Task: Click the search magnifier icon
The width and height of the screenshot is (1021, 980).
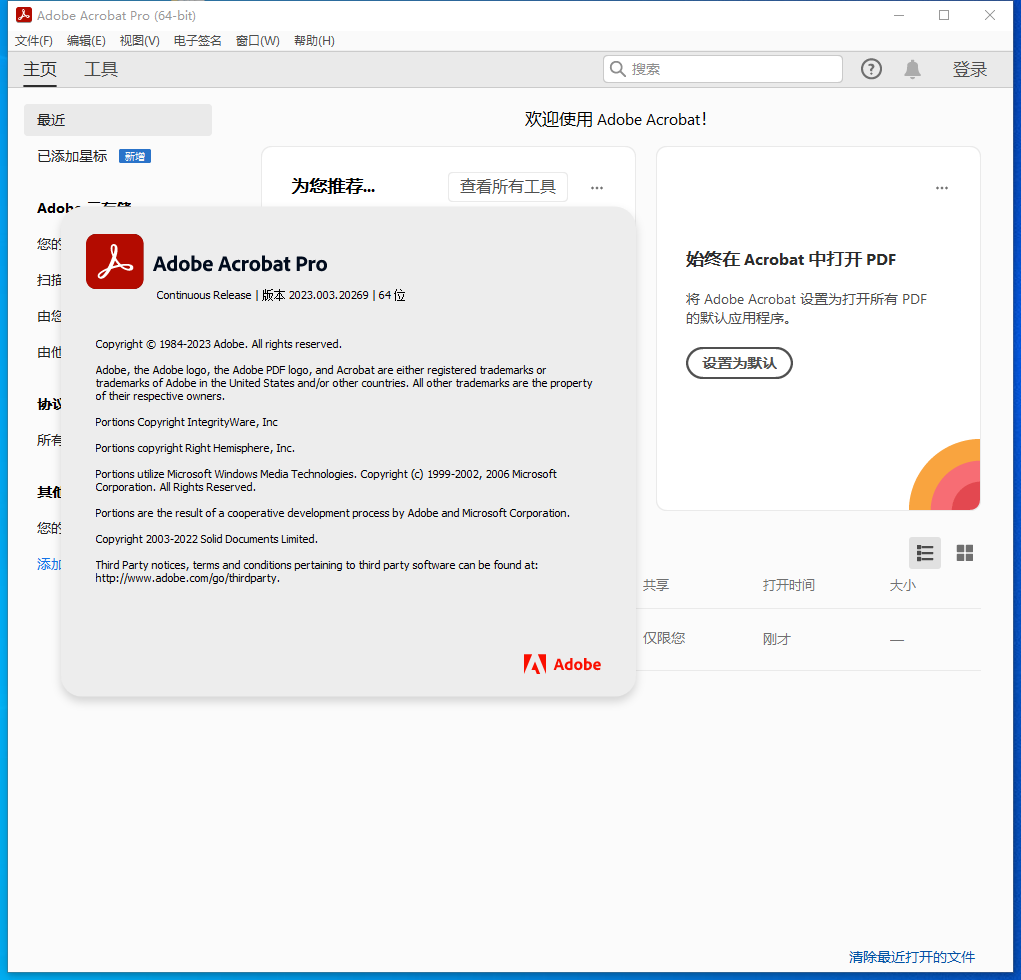Action: click(618, 69)
